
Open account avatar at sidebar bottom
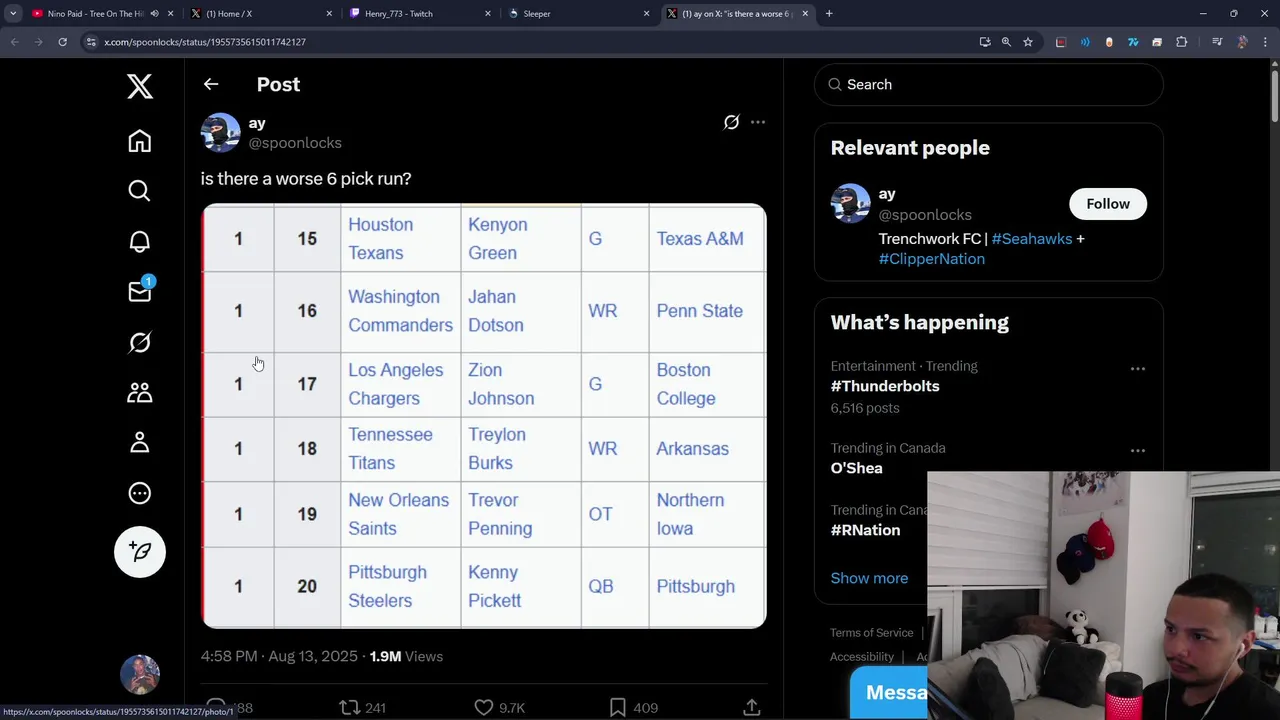pos(140,675)
